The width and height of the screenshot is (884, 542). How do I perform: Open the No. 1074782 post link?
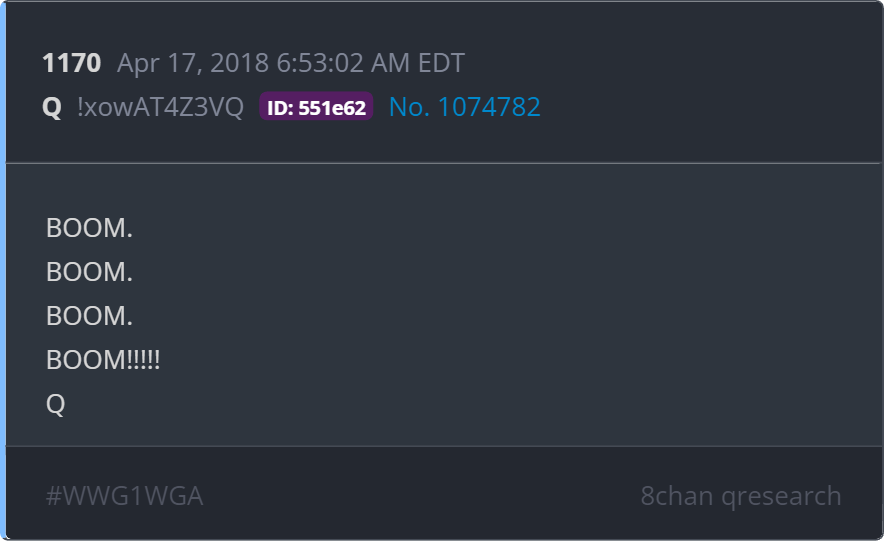click(465, 107)
